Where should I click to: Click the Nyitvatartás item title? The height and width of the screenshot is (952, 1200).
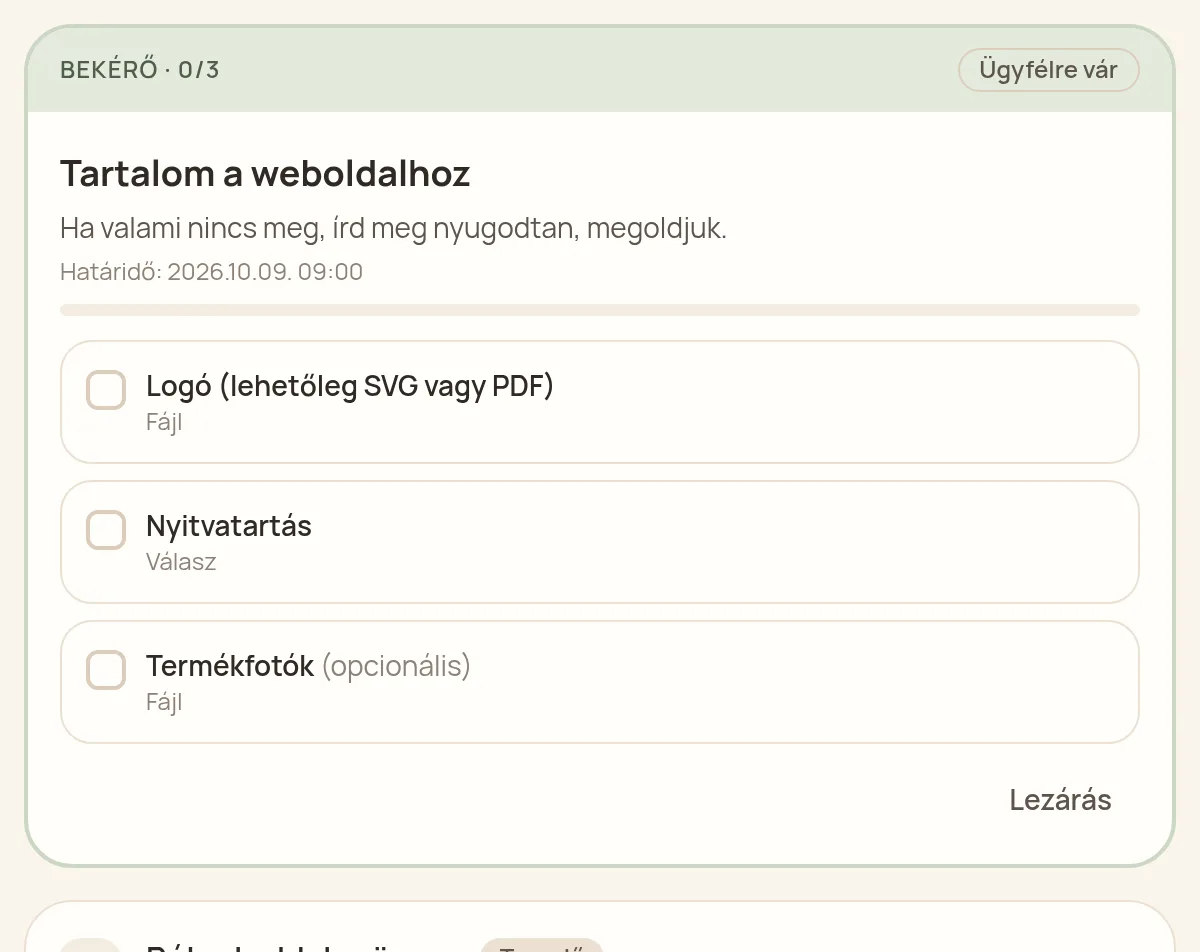(229, 526)
